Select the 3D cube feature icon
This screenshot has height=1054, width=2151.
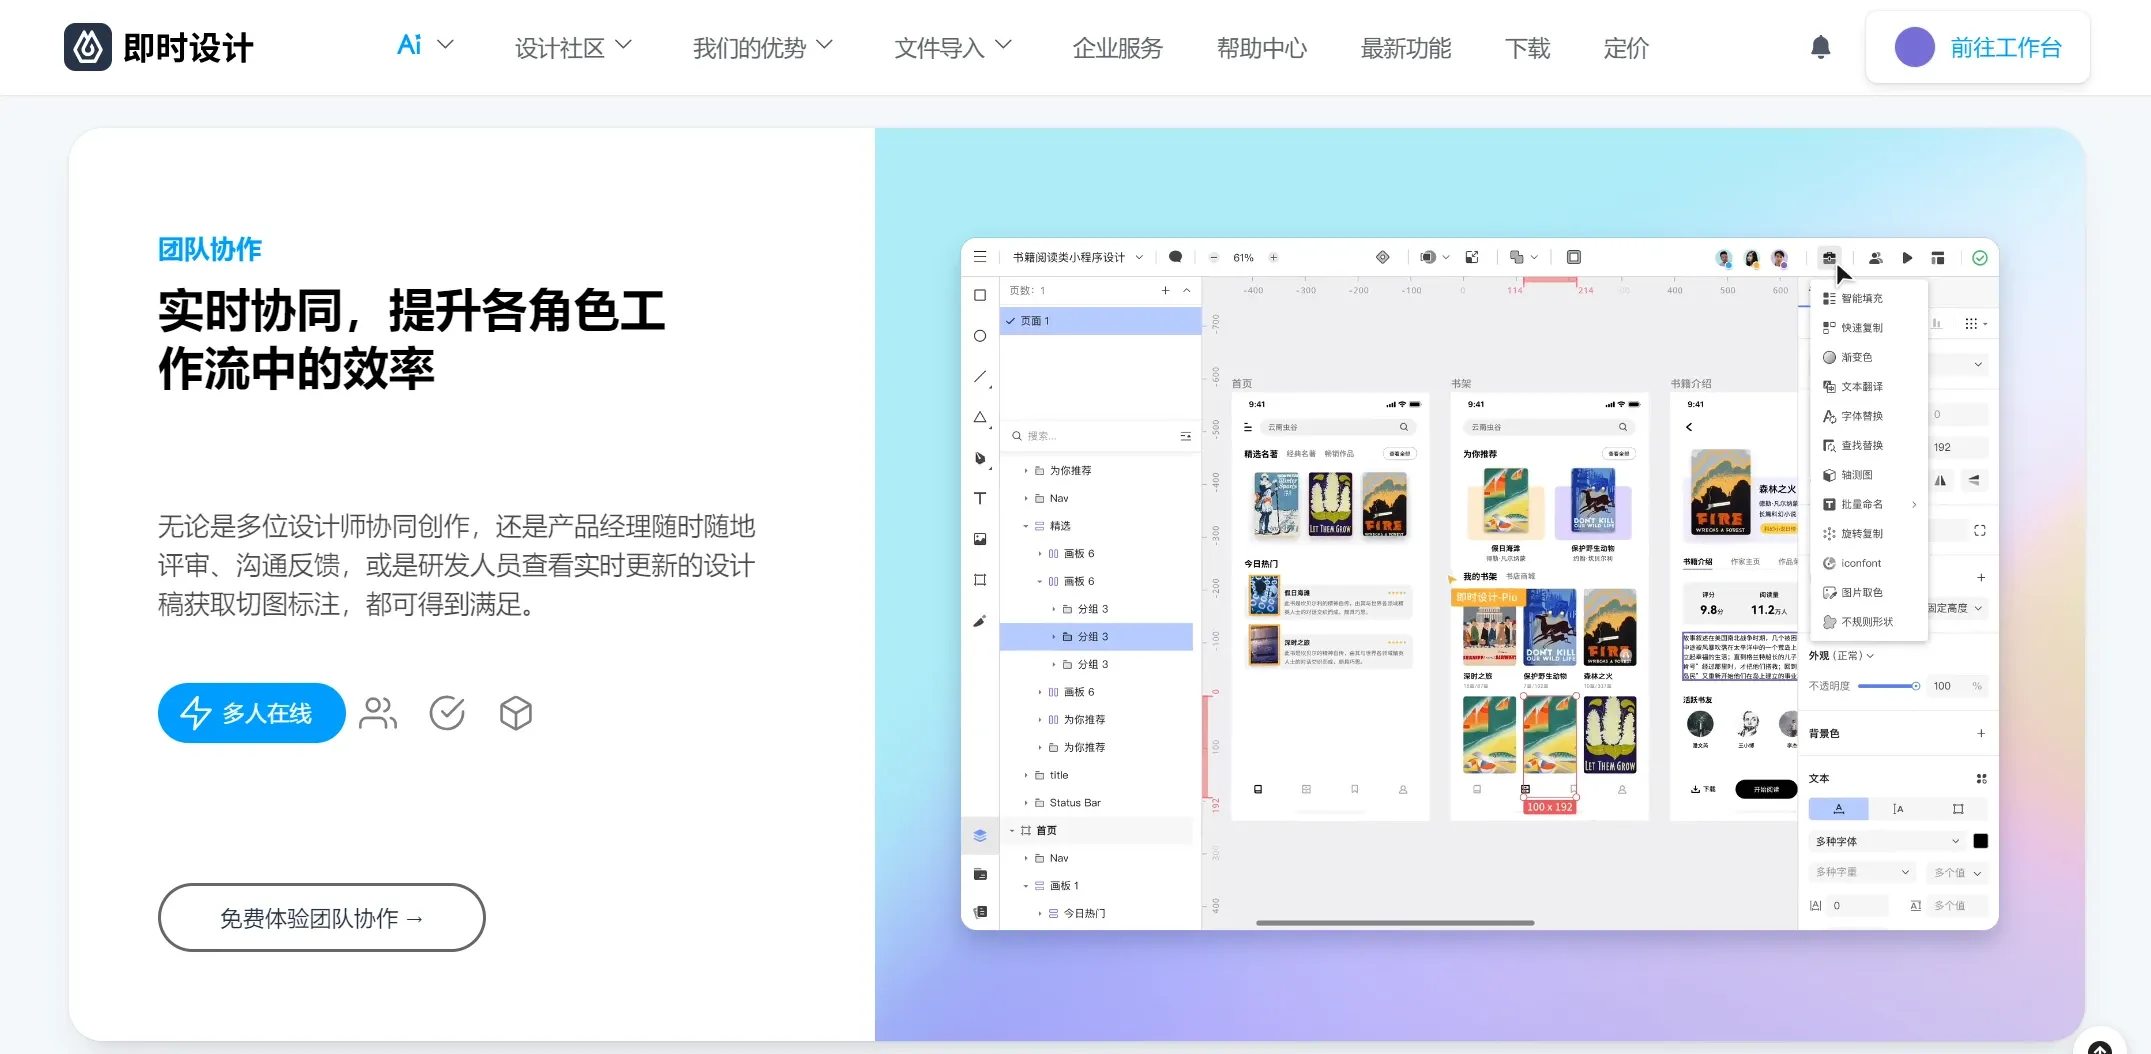tap(516, 713)
